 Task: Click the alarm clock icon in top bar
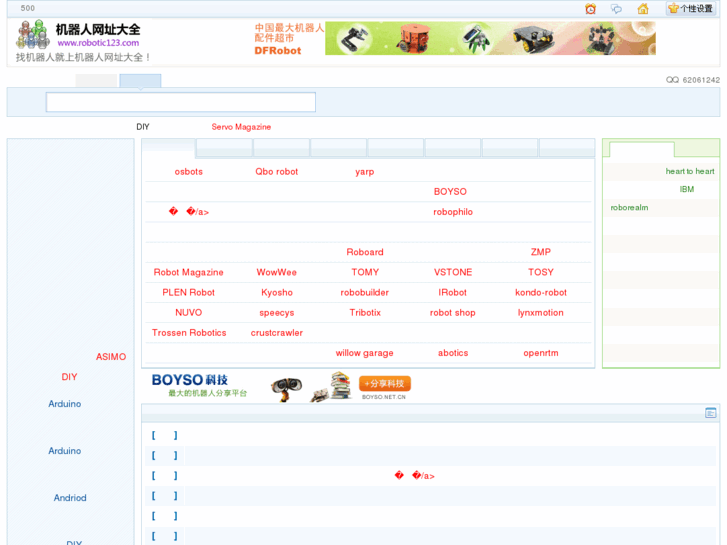pos(590,9)
